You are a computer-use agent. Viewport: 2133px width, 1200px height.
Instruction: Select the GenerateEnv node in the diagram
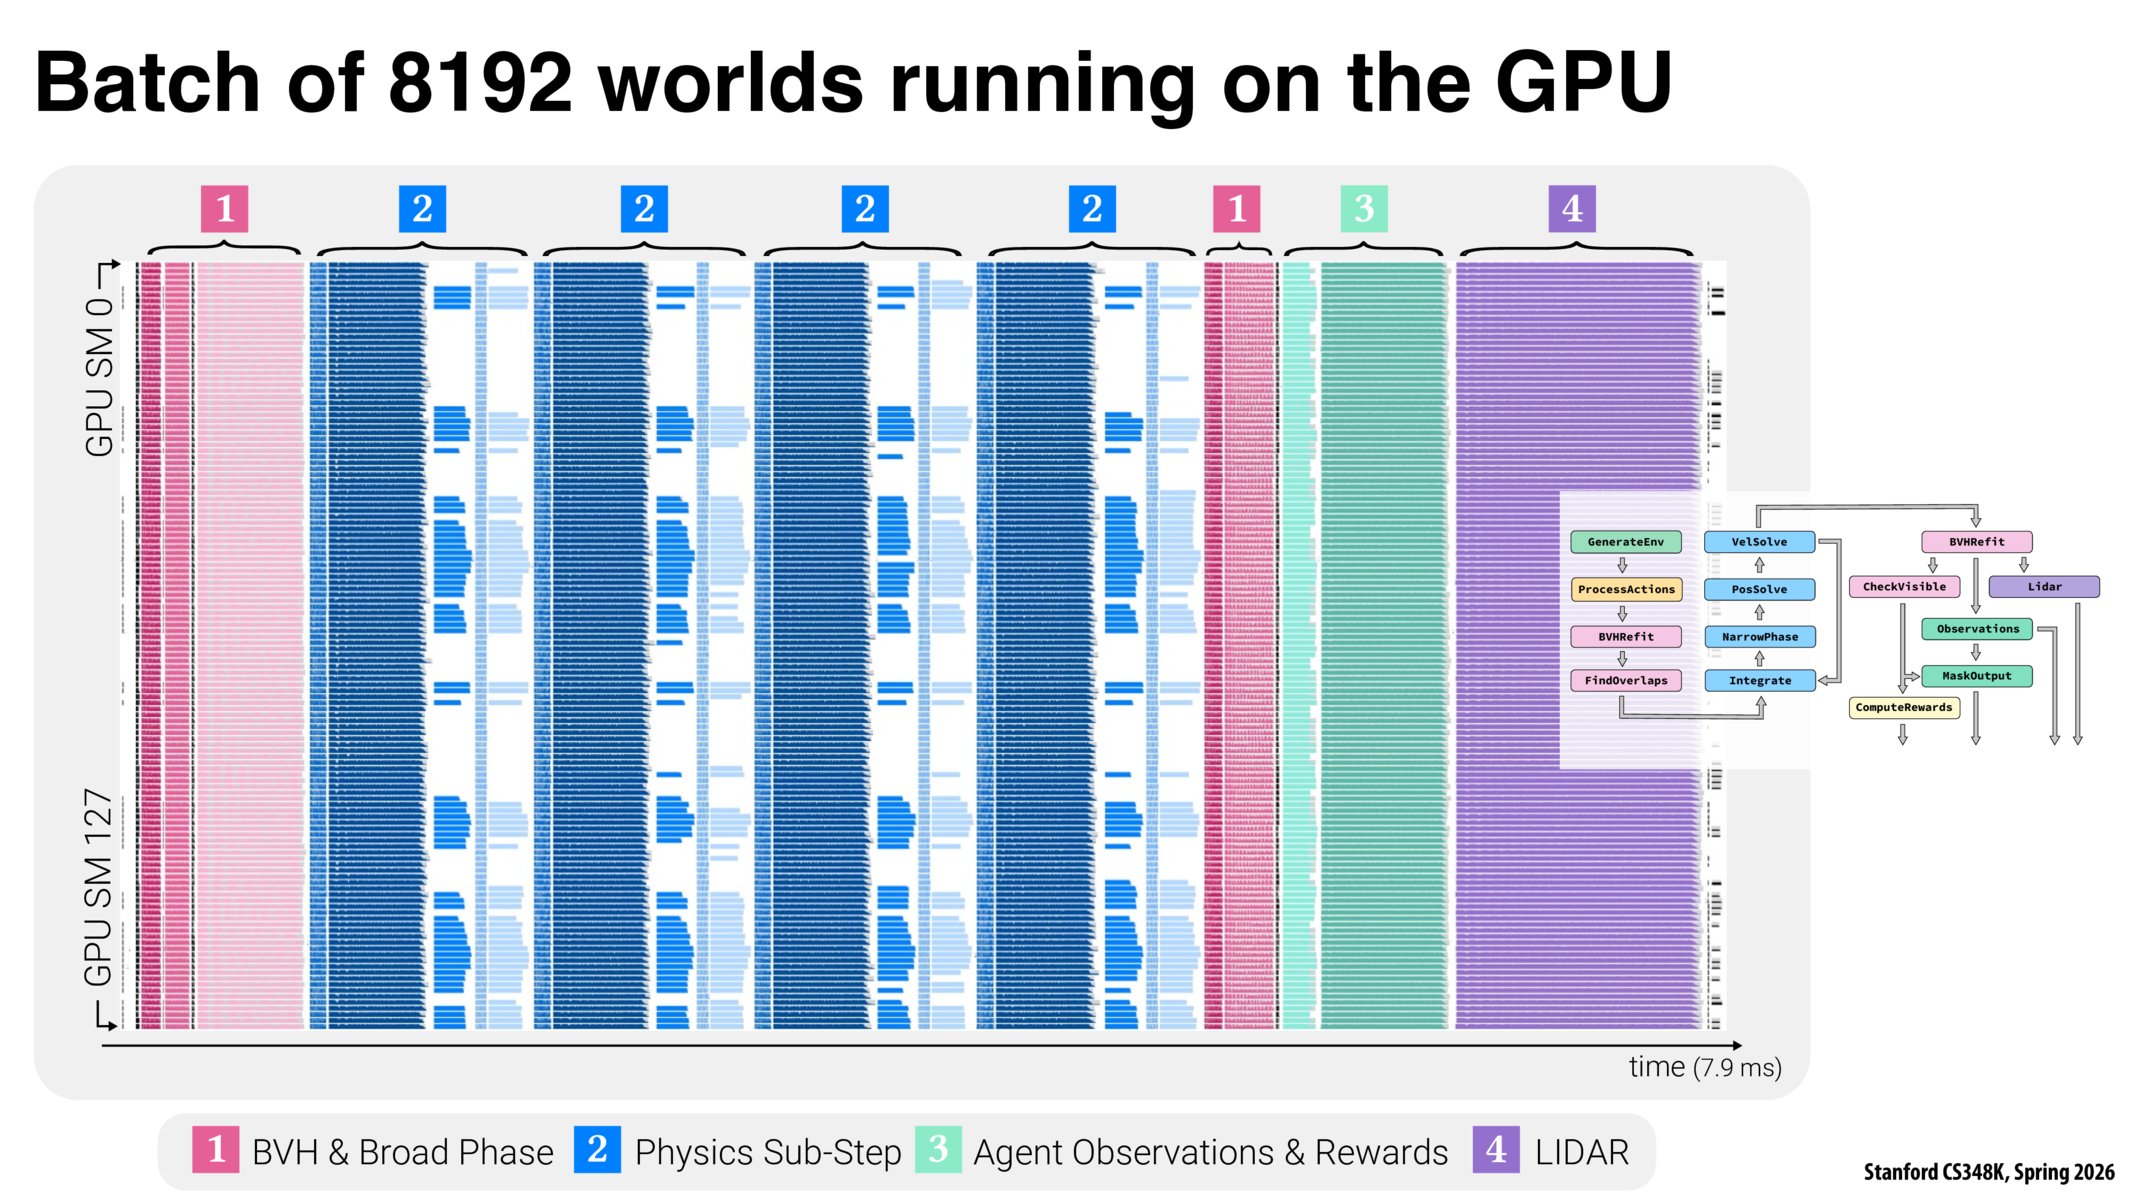coord(1626,542)
